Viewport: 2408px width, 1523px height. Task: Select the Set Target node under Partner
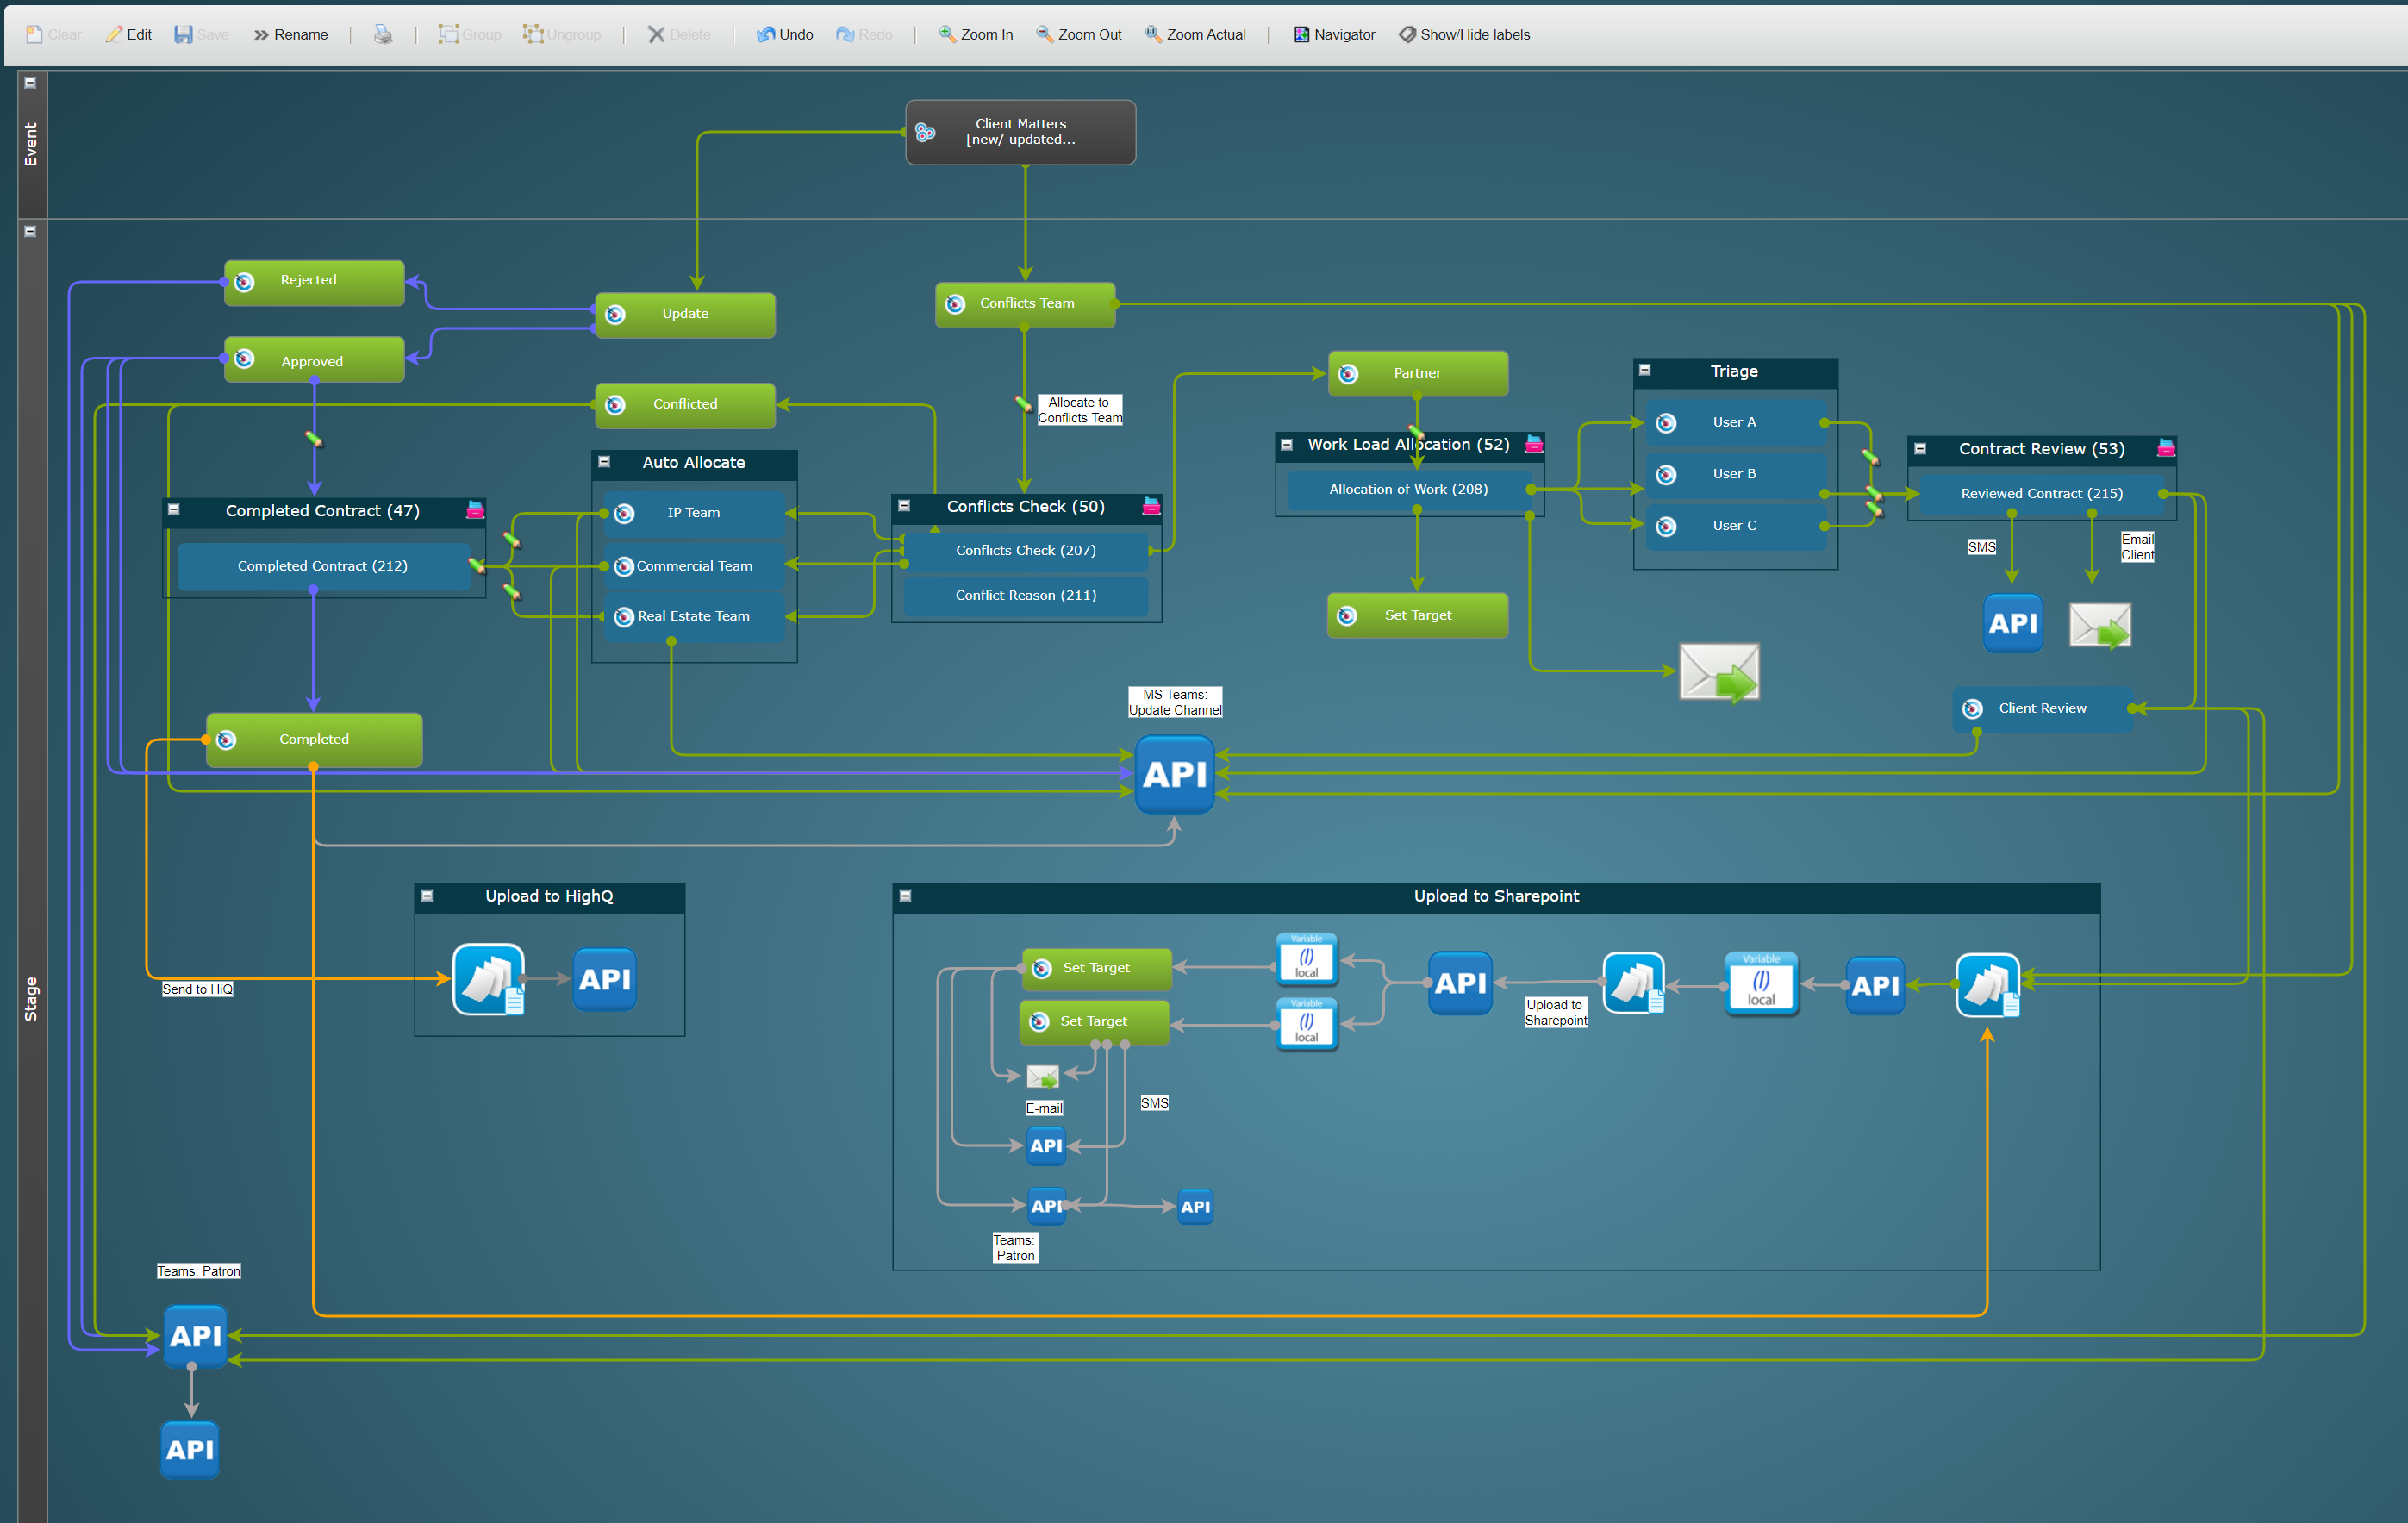1418,616
